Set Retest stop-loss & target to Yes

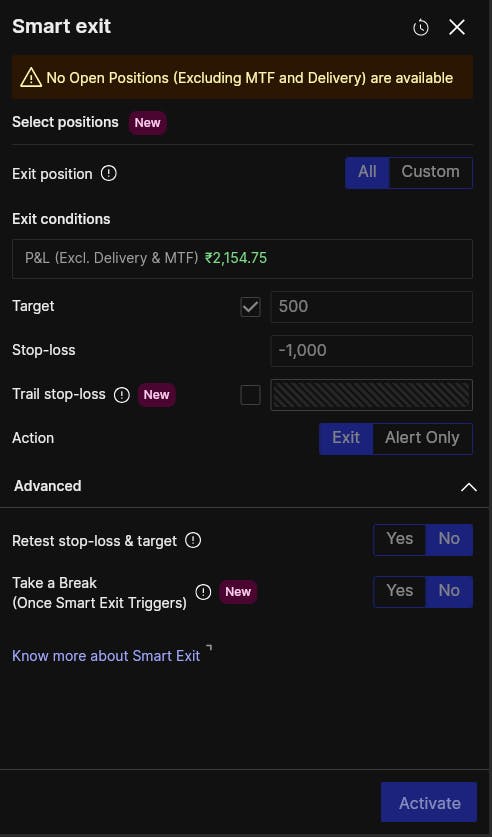click(400, 539)
